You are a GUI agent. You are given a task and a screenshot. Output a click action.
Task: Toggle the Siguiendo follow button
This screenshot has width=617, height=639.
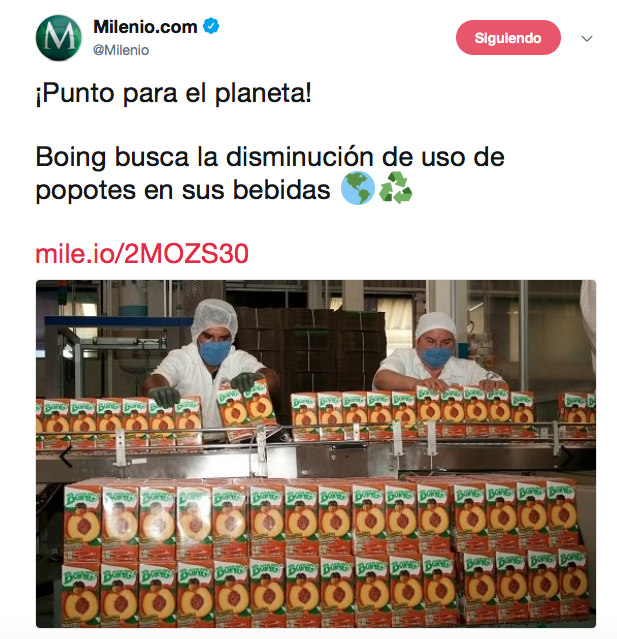508,38
